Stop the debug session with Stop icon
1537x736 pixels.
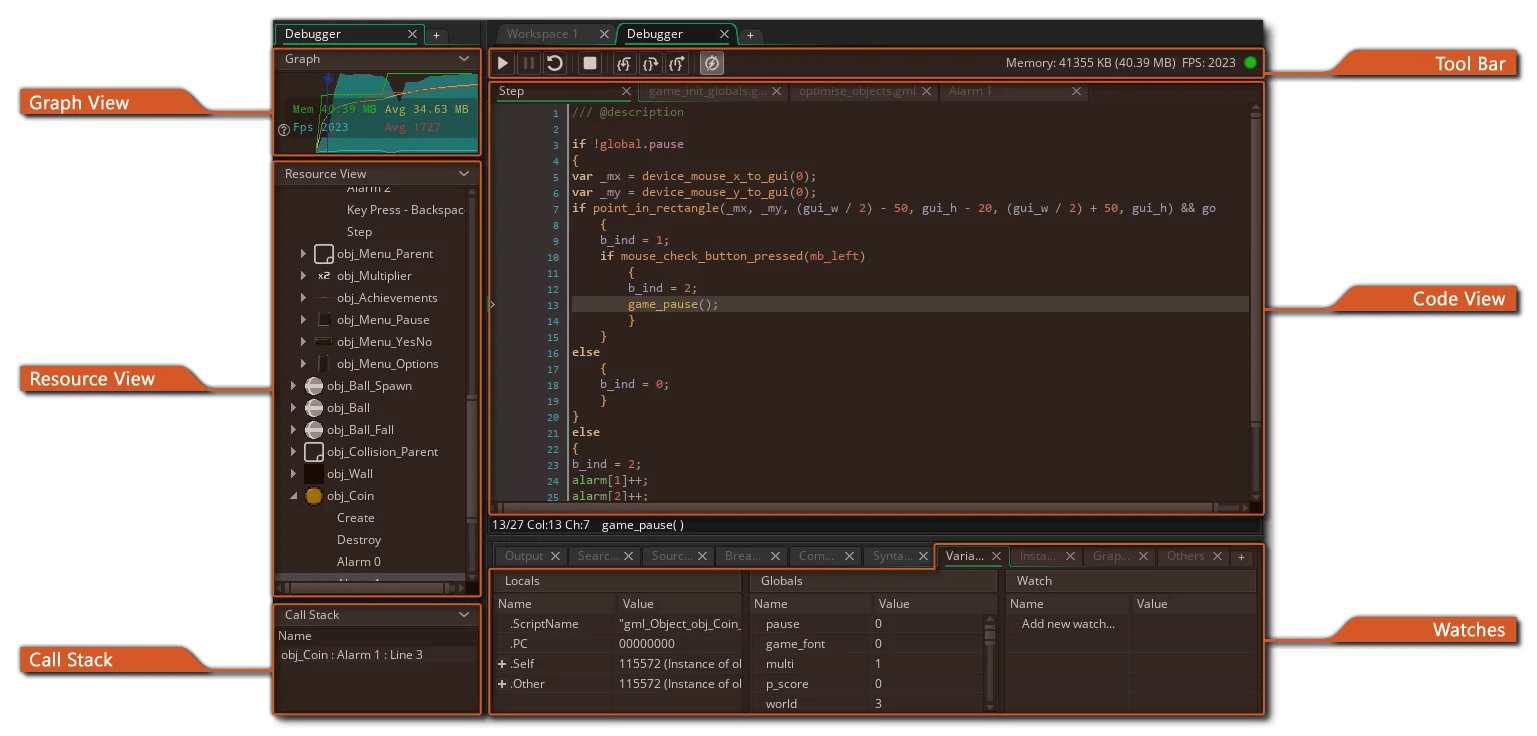[590, 63]
